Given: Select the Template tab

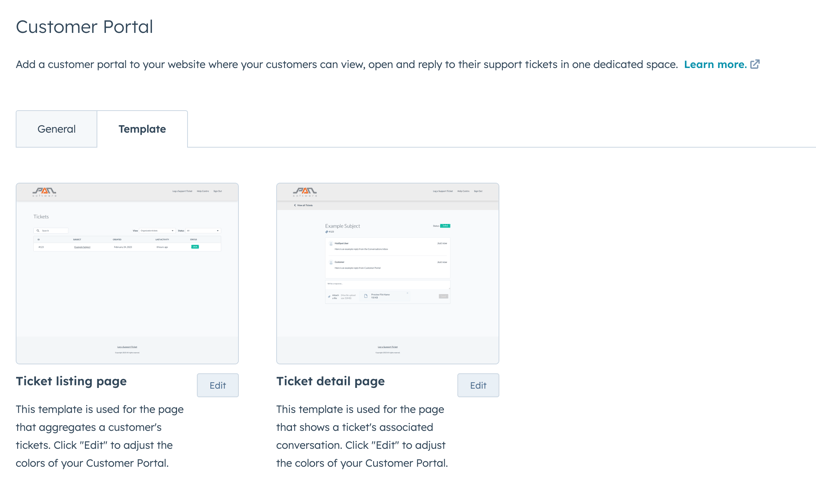Looking at the screenshot, I should (142, 129).
